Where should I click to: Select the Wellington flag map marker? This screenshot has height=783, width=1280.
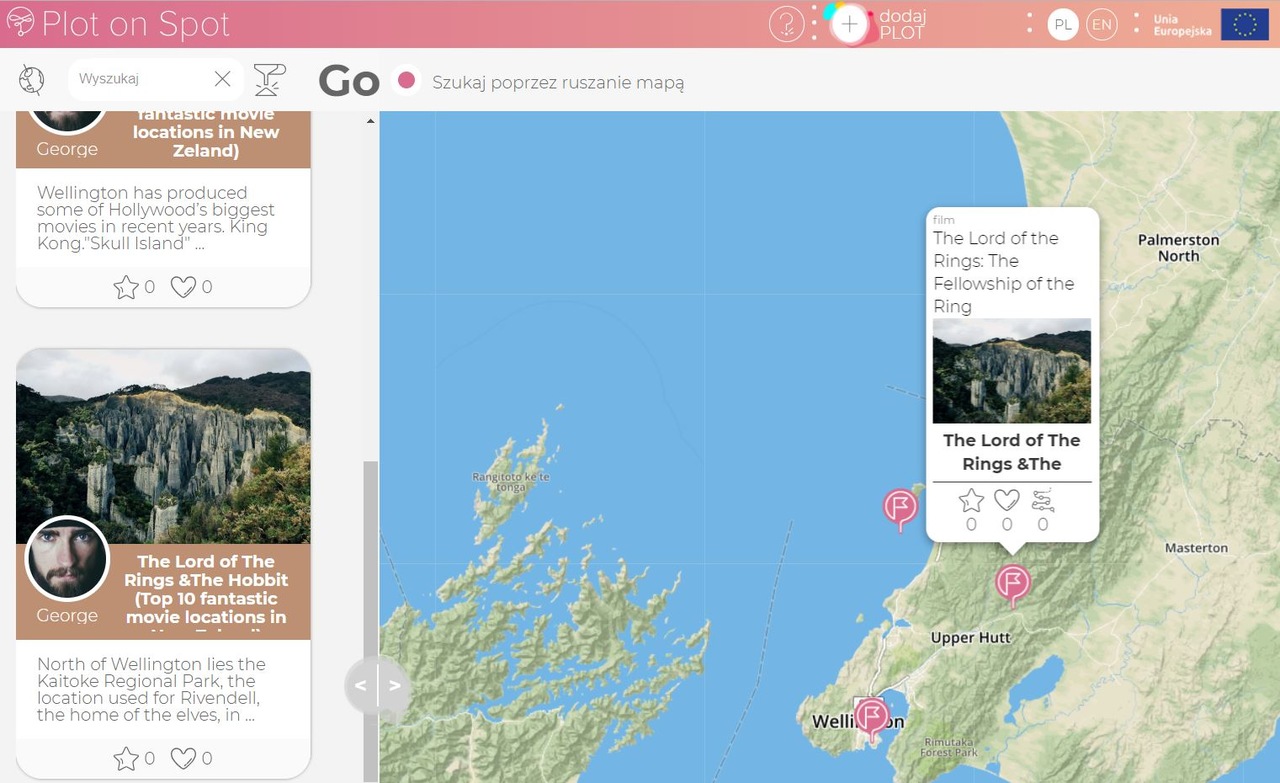click(x=872, y=715)
